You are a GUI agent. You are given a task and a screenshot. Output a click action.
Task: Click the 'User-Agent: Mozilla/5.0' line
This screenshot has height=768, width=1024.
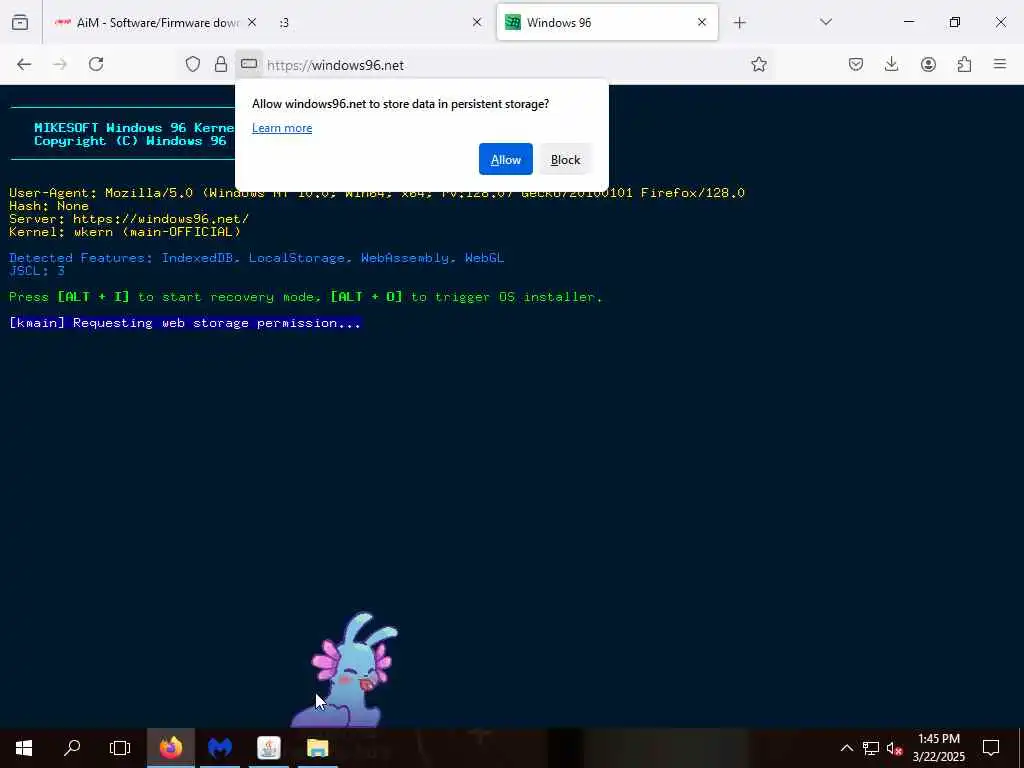click(377, 193)
